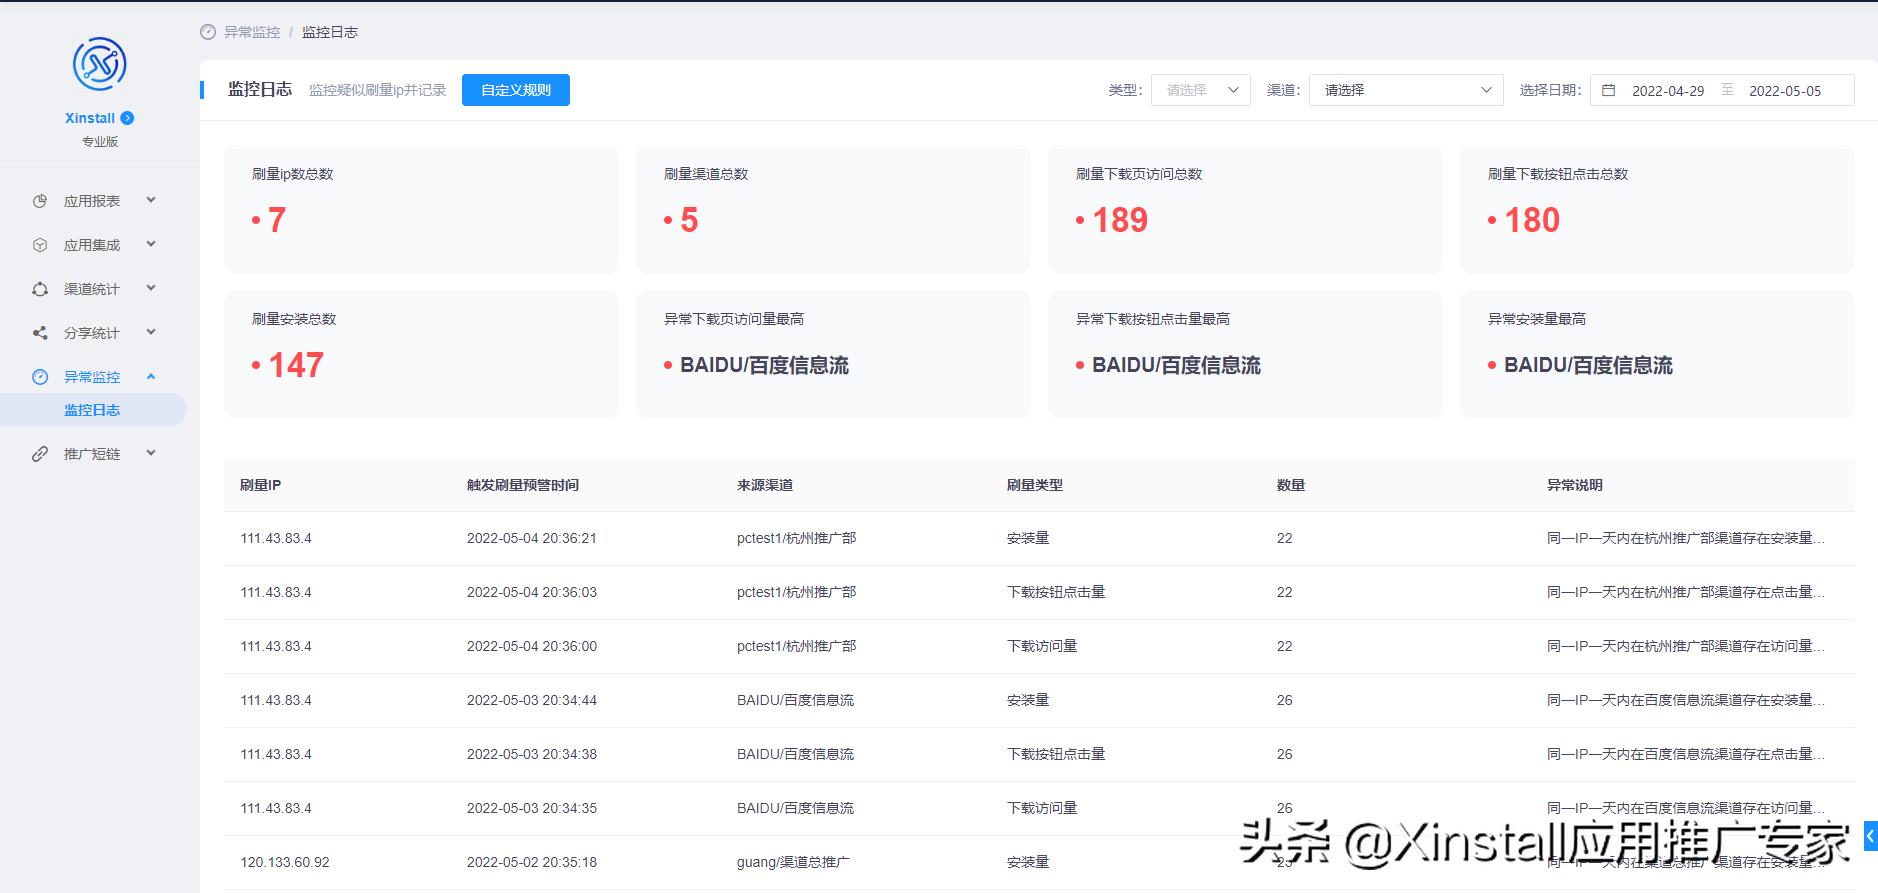Collapse the 异常监控 menu chevron
This screenshot has height=893, width=1878.
pos(151,376)
